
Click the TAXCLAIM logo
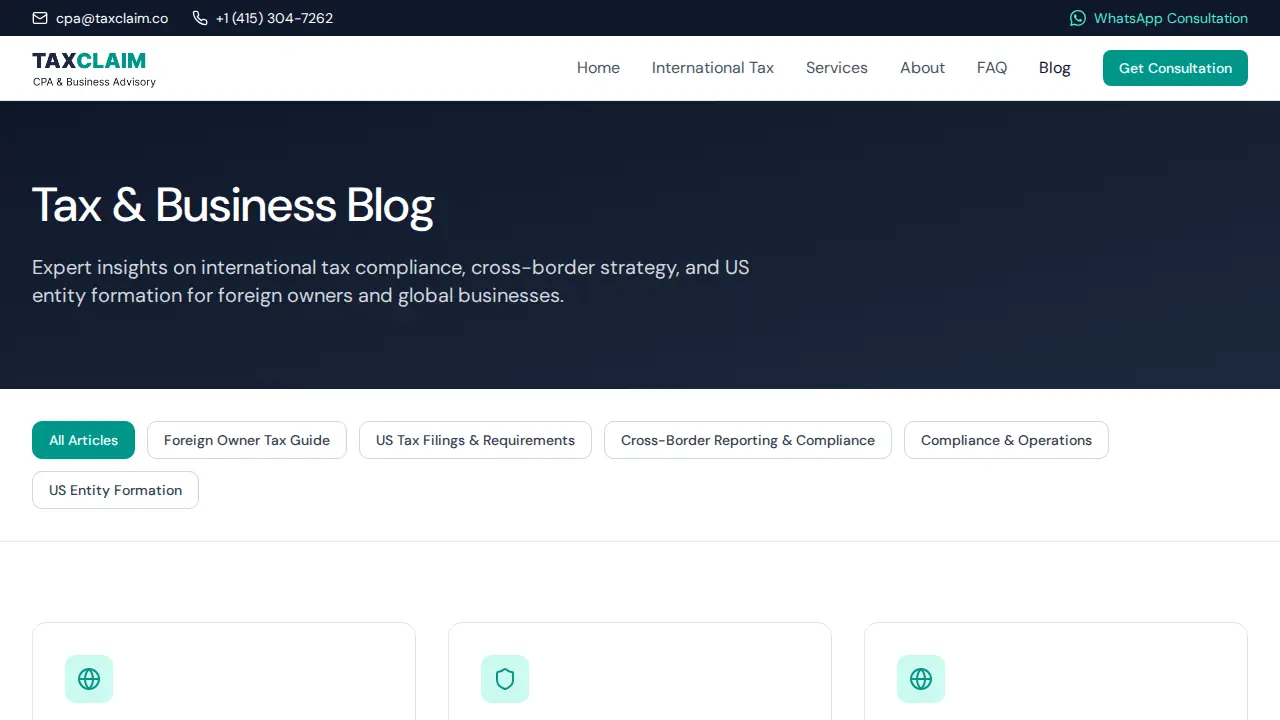(x=94, y=69)
